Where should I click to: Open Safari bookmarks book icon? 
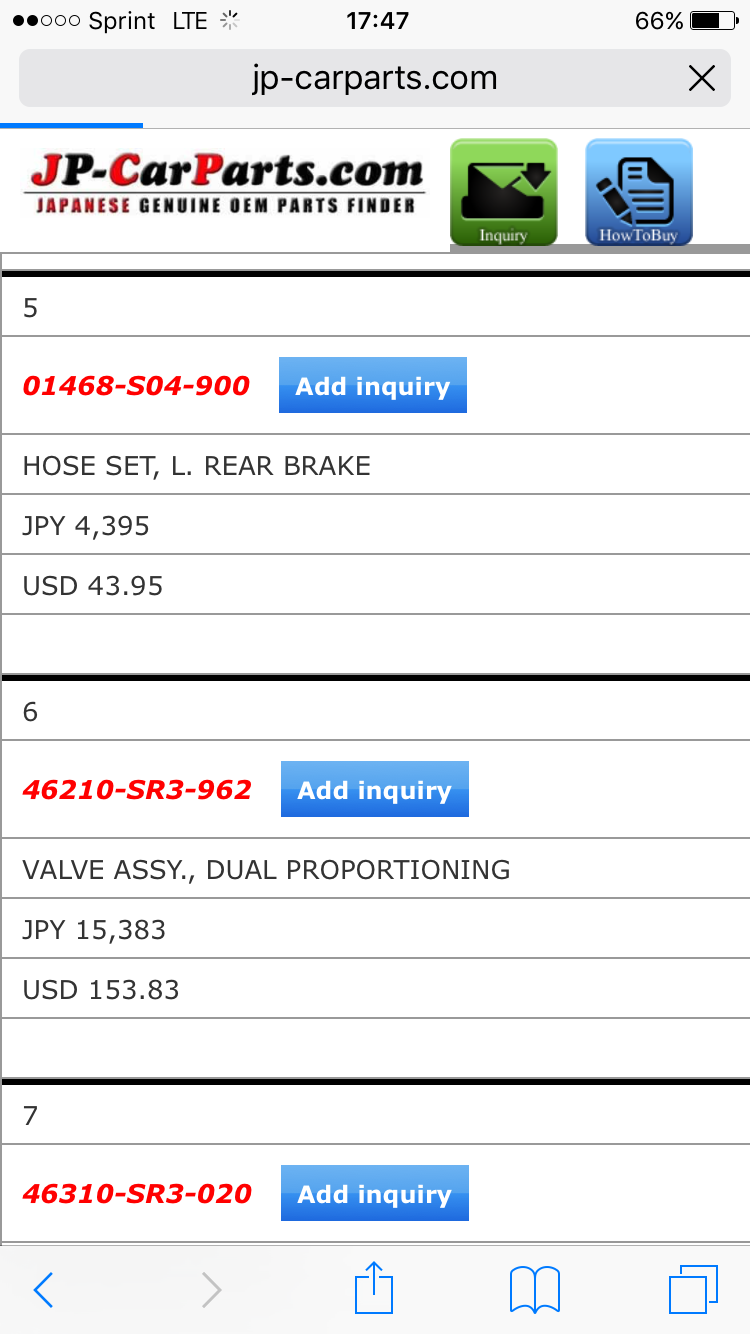tap(535, 1290)
